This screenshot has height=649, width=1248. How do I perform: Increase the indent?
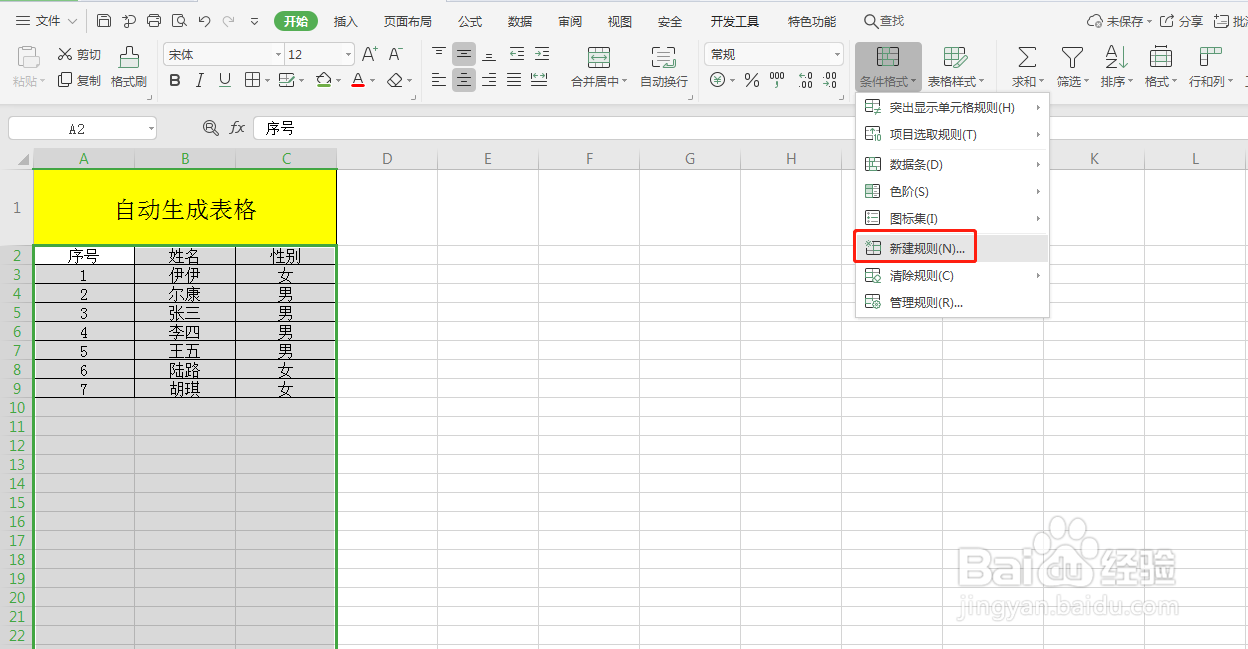541,54
